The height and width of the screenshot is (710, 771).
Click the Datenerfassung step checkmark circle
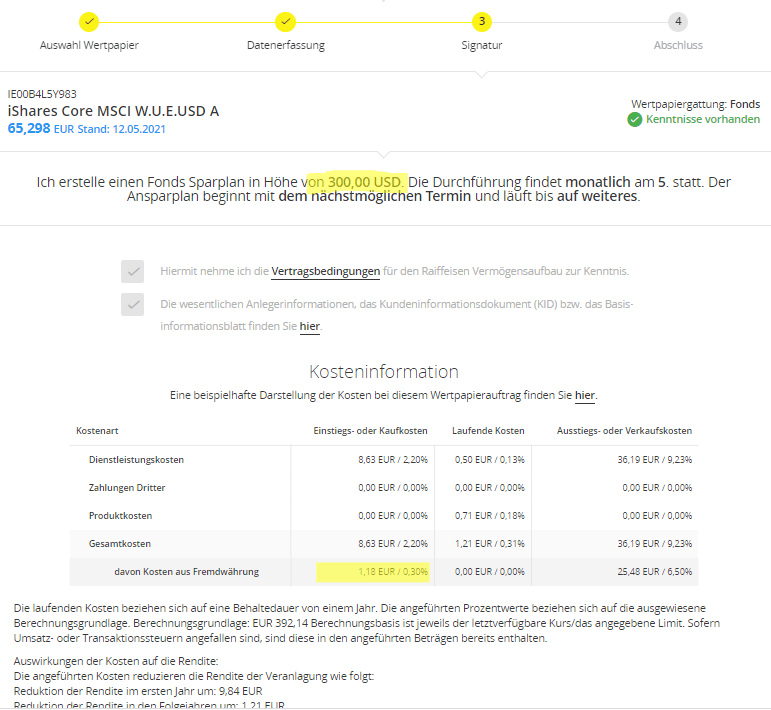point(285,22)
